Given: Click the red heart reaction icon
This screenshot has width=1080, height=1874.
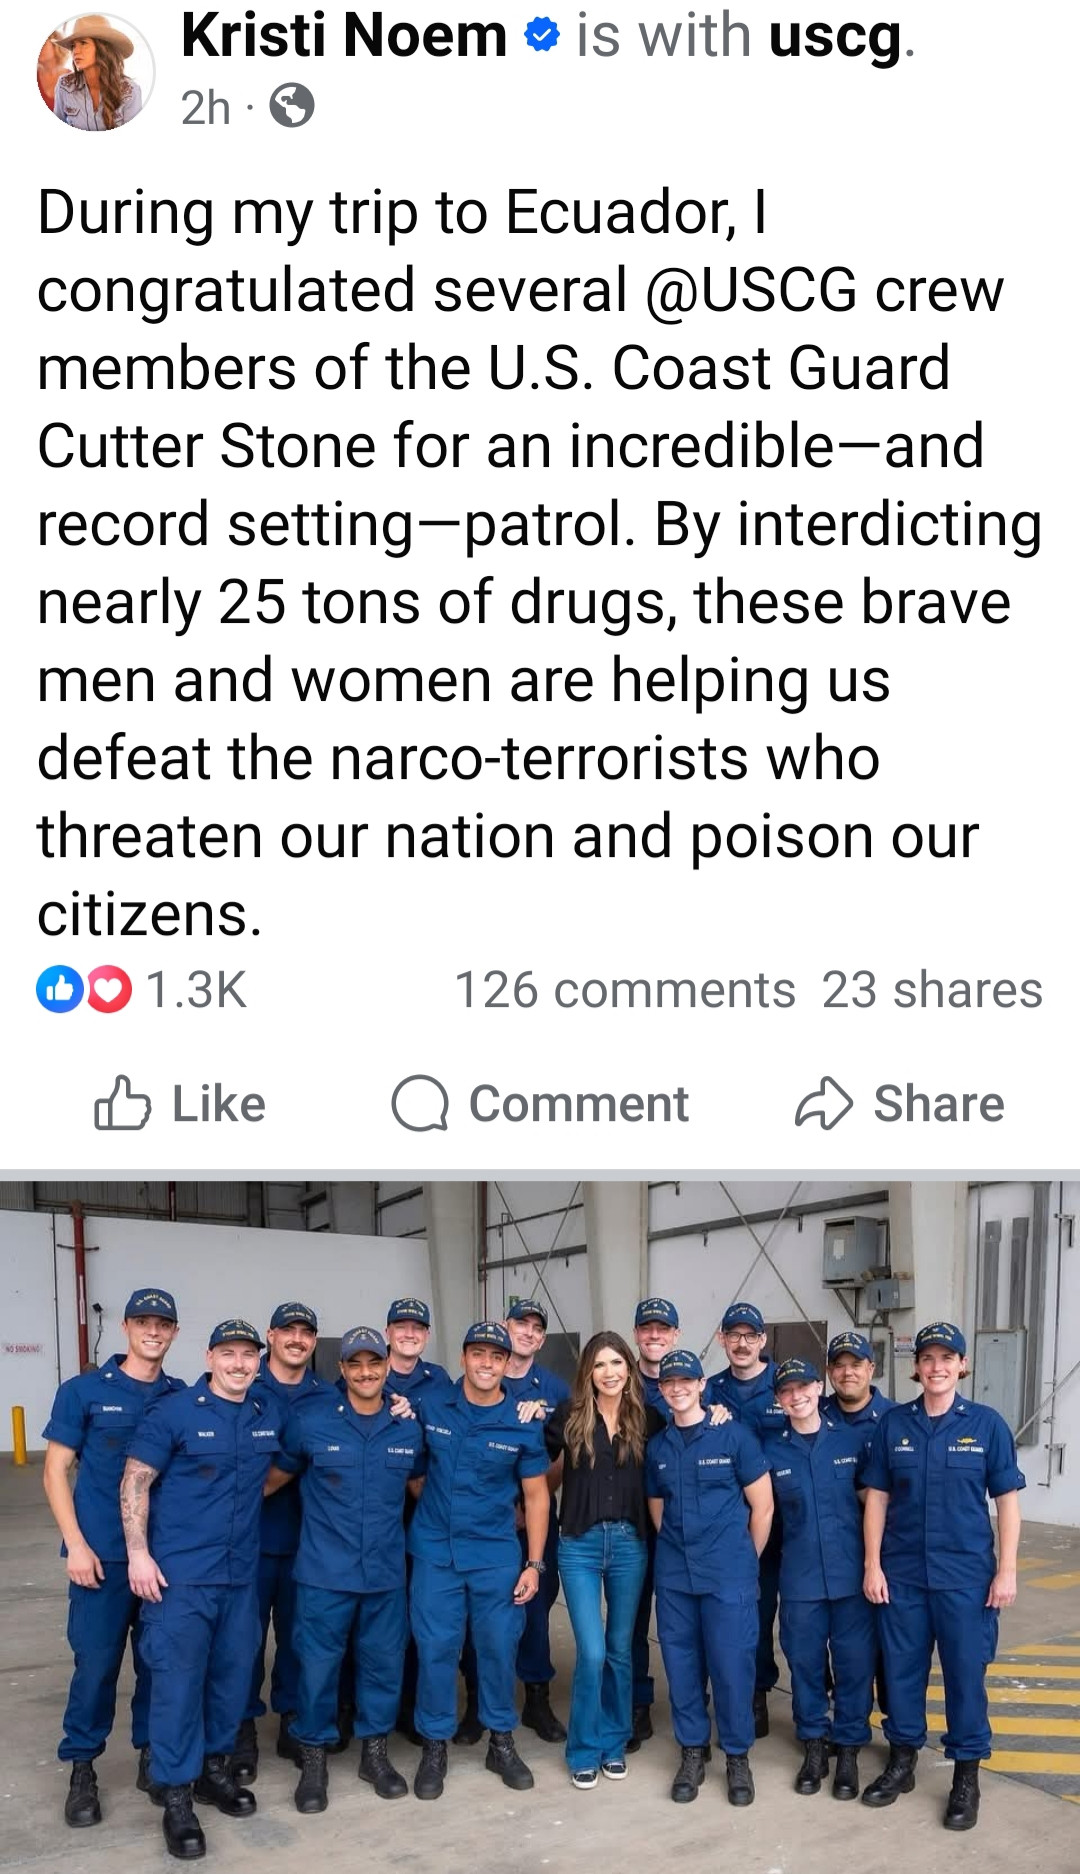Looking at the screenshot, I should (108, 989).
